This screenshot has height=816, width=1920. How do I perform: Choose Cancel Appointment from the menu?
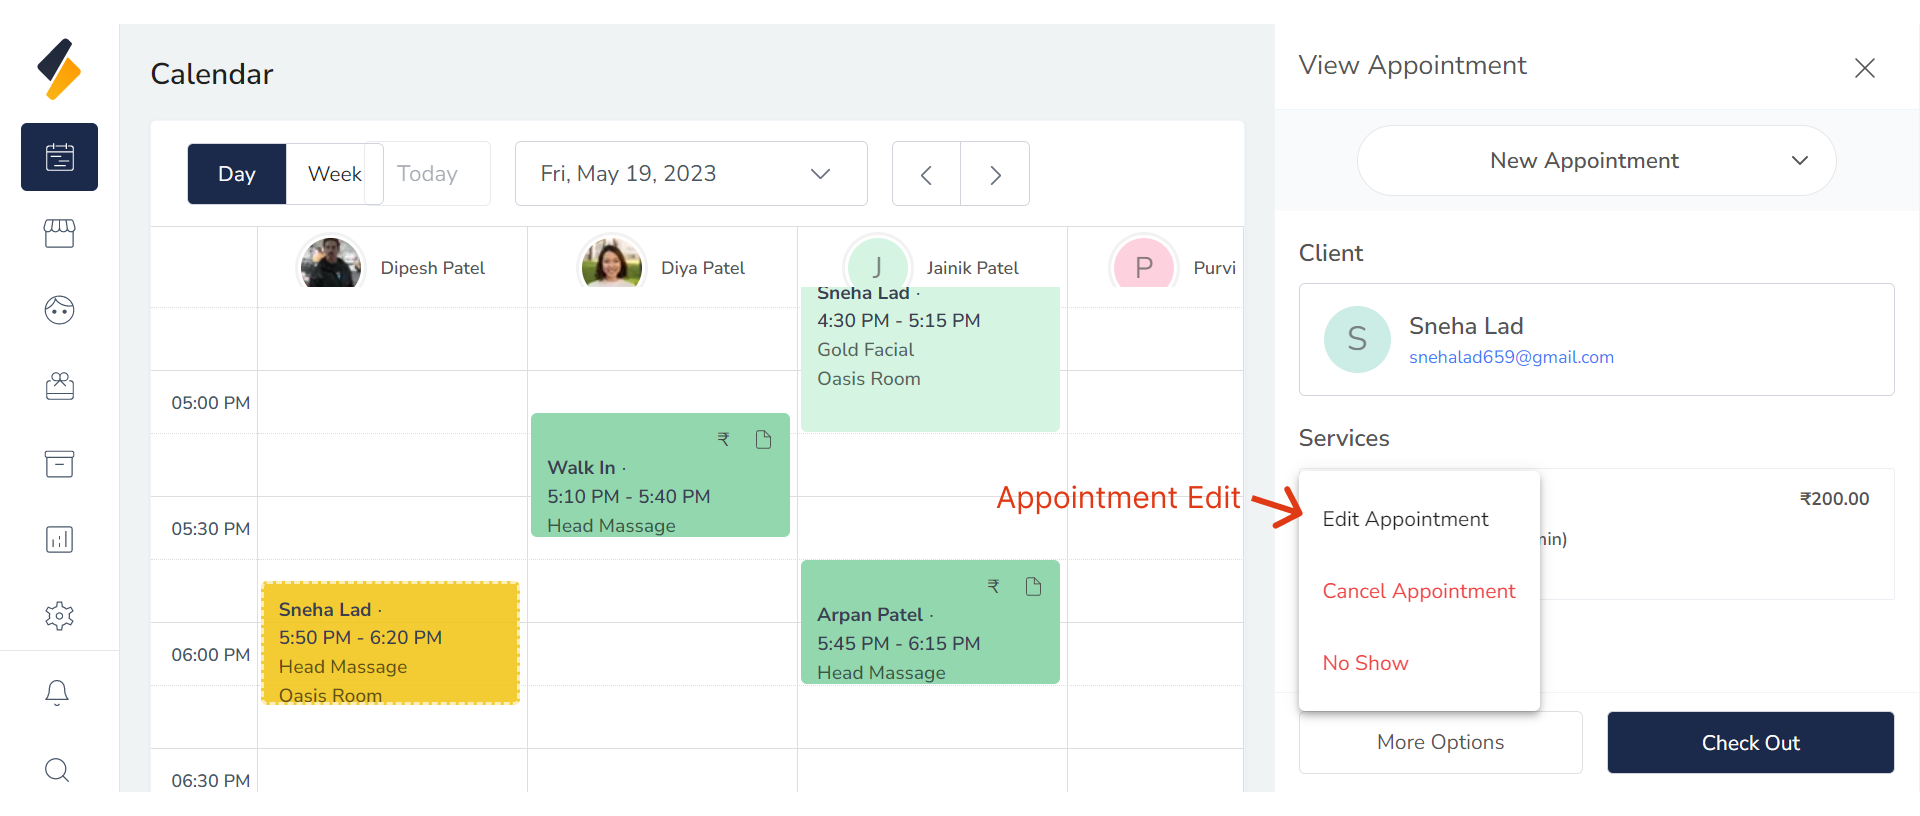click(x=1418, y=591)
